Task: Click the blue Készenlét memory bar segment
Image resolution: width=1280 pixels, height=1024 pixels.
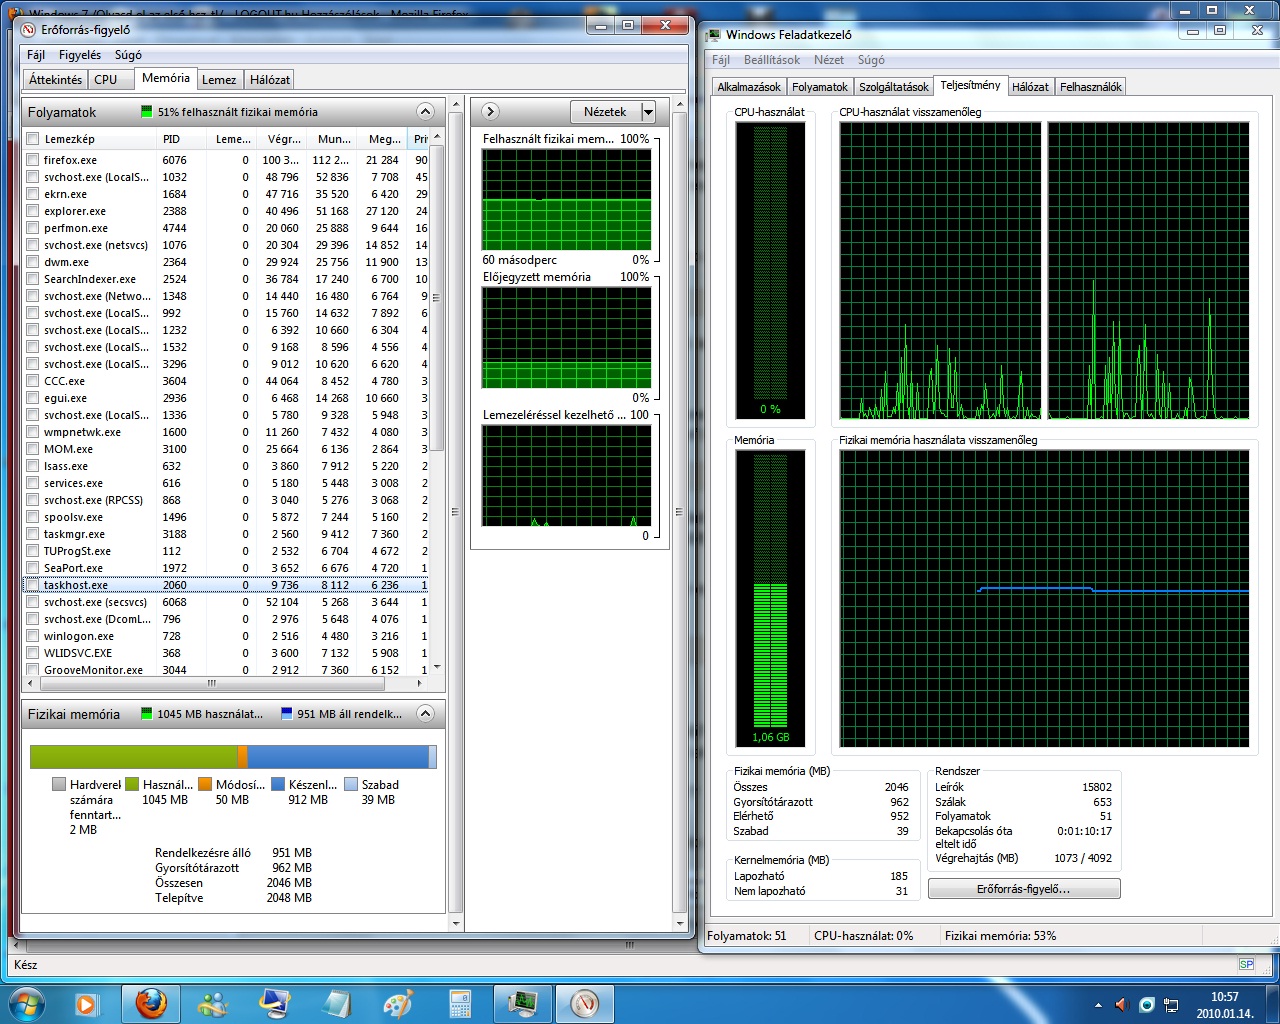Action: pyautogui.click(x=337, y=757)
